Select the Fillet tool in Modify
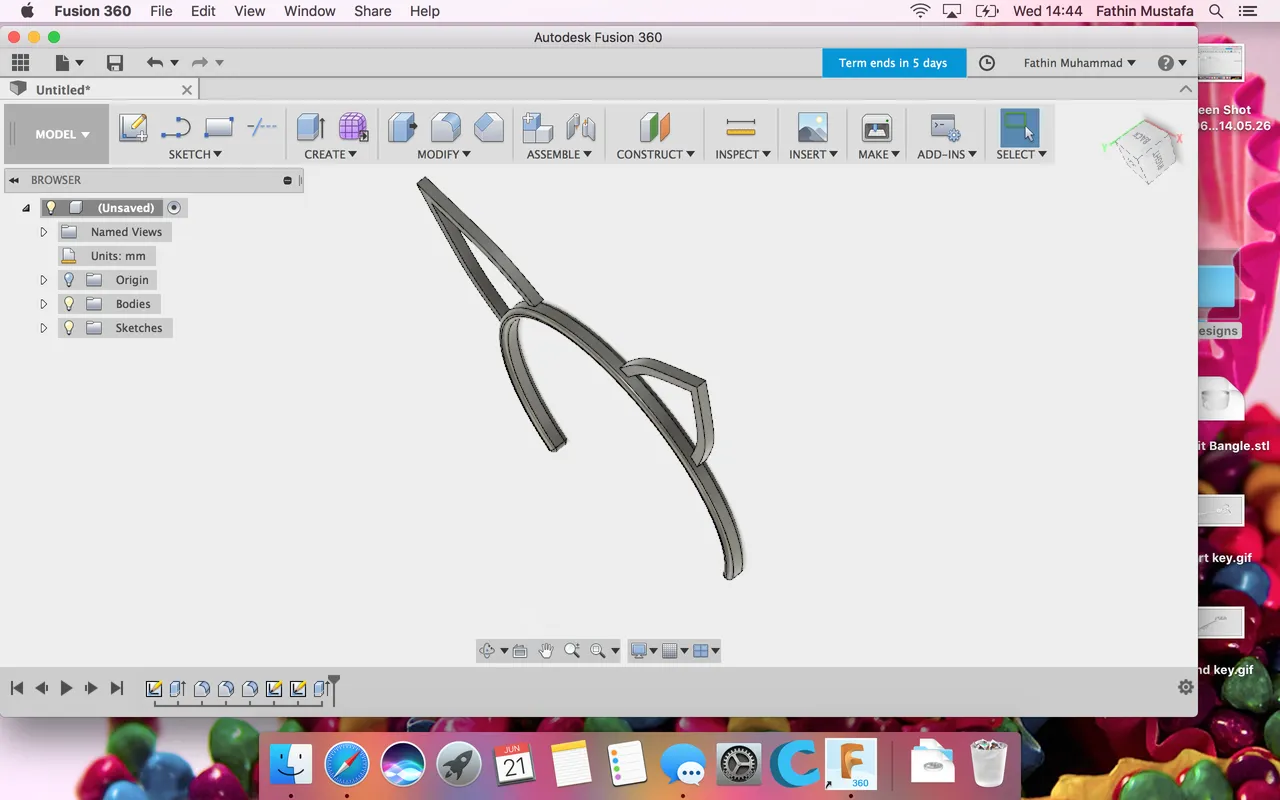The width and height of the screenshot is (1280, 800). pos(446,127)
